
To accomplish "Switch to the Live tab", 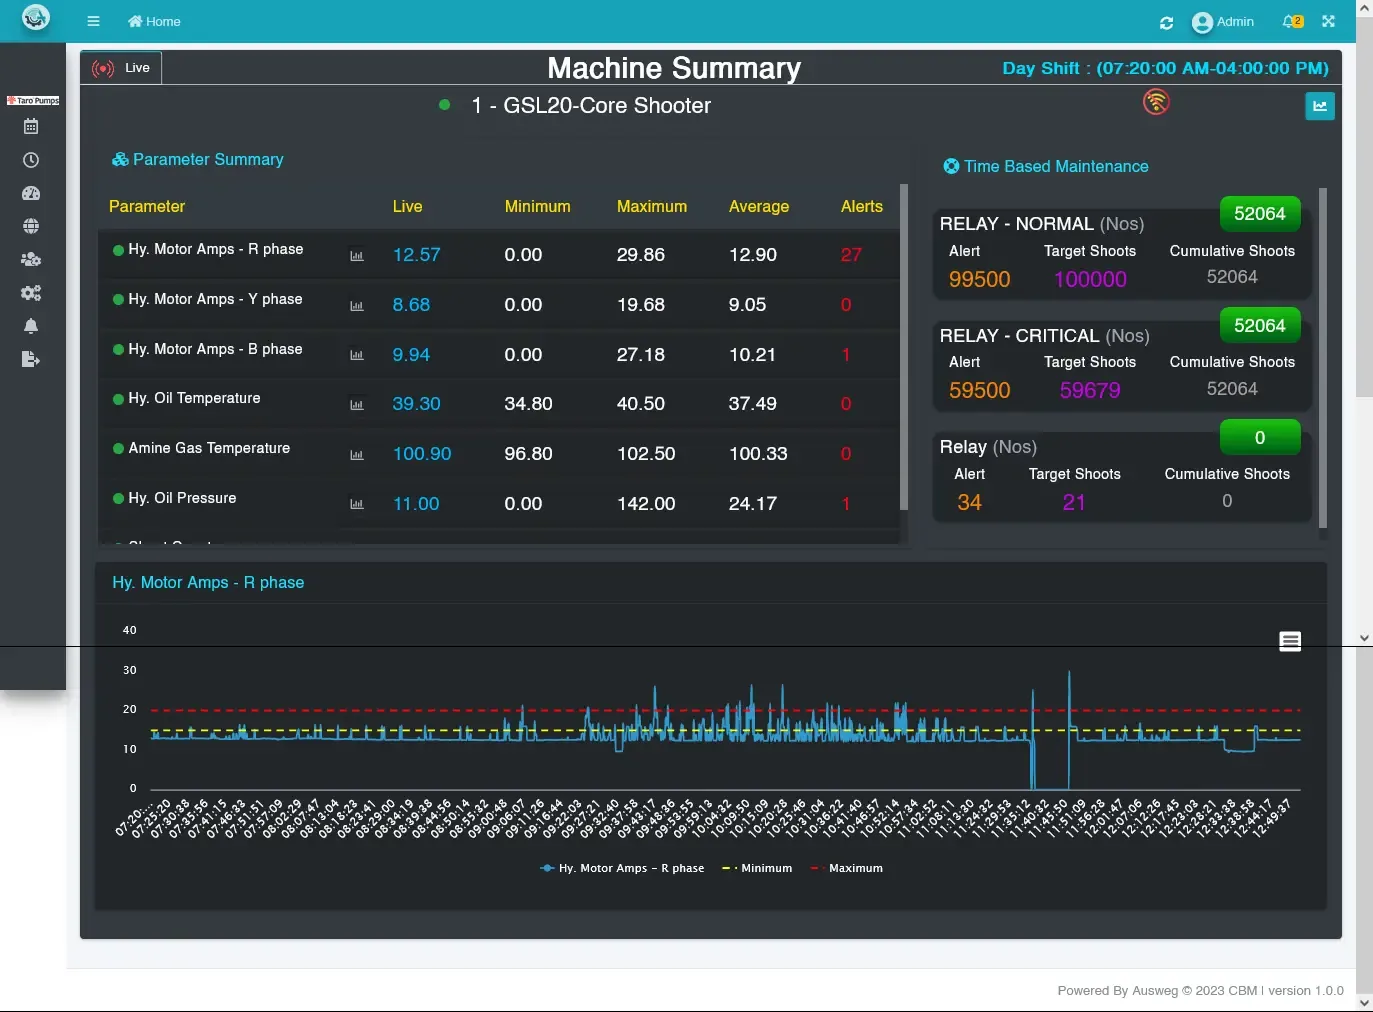I will pyautogui.click(x=121, y=68).
